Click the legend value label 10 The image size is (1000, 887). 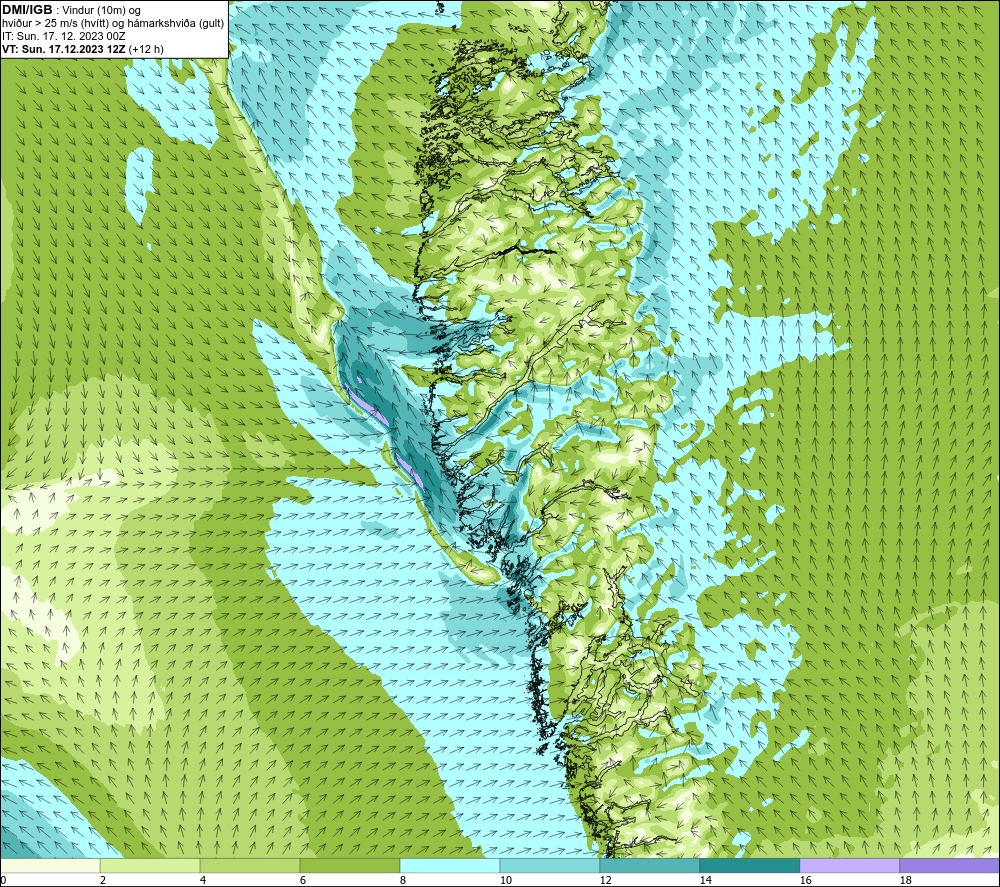505,880
